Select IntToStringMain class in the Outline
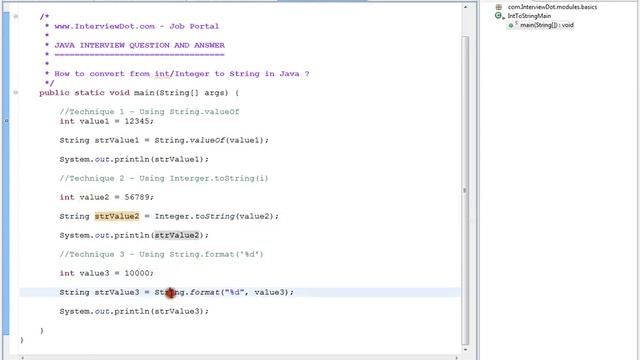640x360 pixels. coord(529,16)
